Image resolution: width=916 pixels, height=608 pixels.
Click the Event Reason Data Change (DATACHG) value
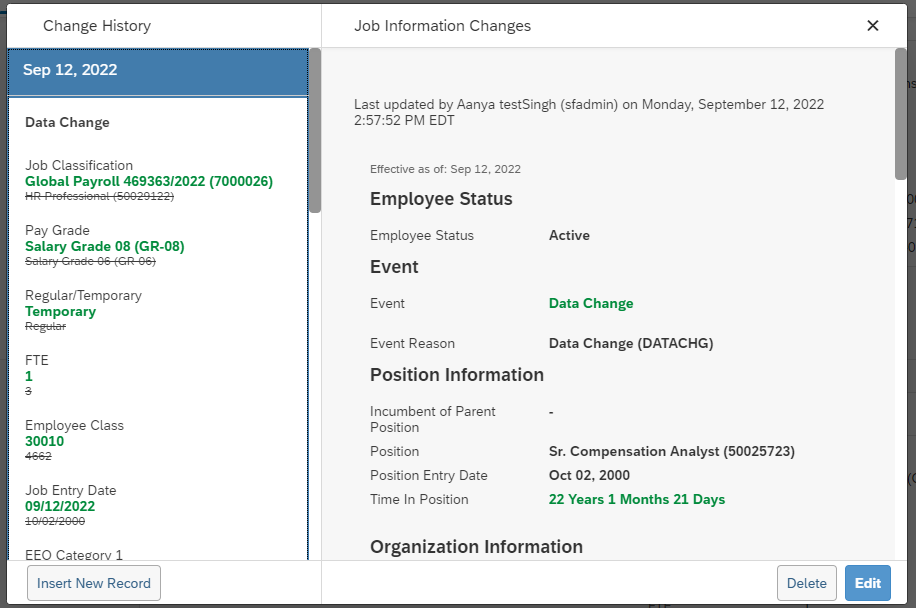coord(631,343)
